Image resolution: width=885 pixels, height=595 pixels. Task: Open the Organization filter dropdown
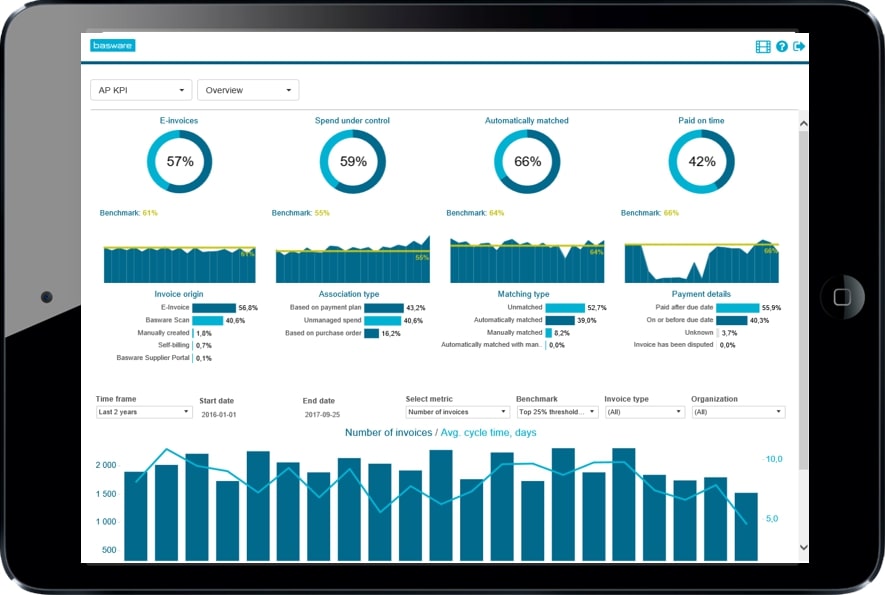click(737, 412)
